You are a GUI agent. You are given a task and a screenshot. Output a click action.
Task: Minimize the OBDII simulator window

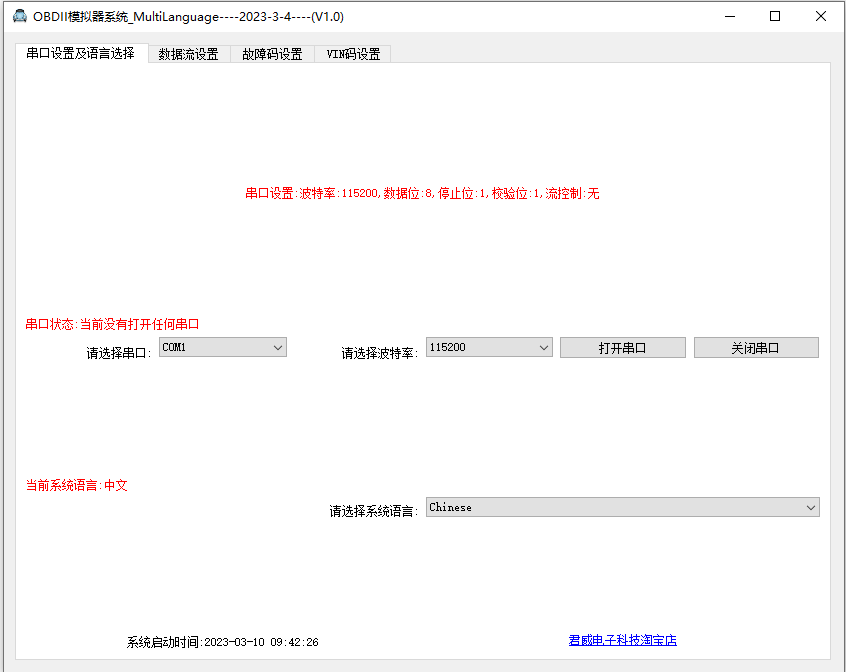click(731, 16)
